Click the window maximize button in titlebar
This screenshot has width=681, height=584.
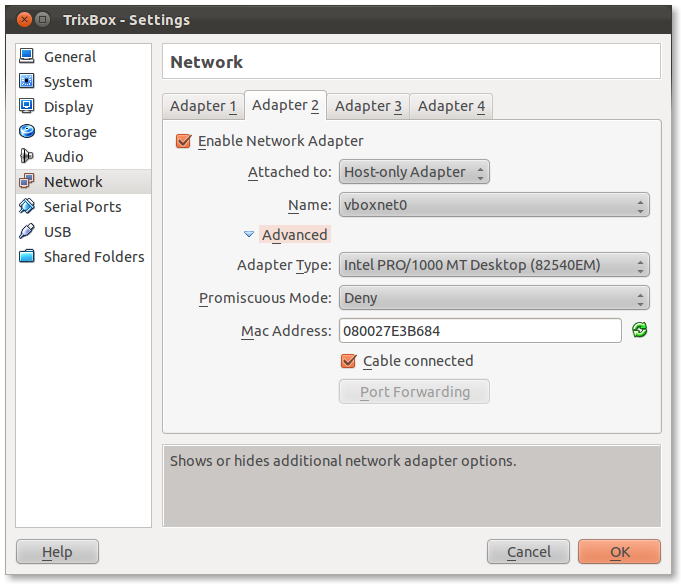43,20
